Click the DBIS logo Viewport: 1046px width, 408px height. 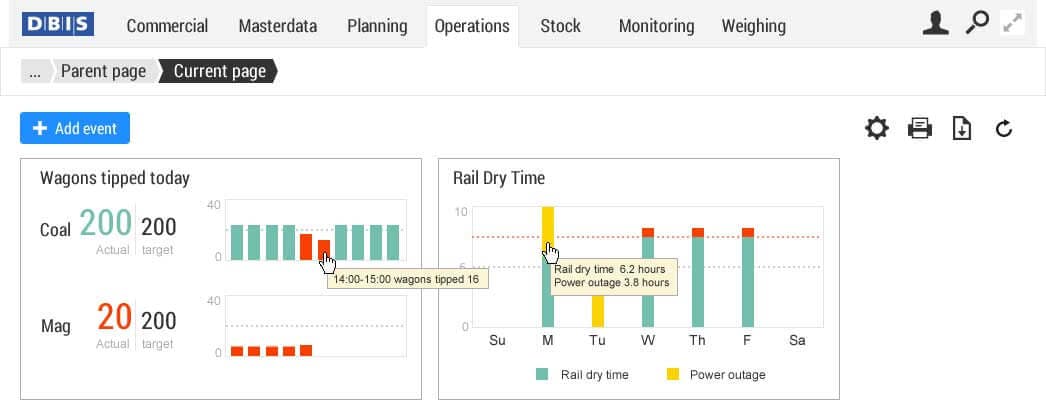coord(58,24)
